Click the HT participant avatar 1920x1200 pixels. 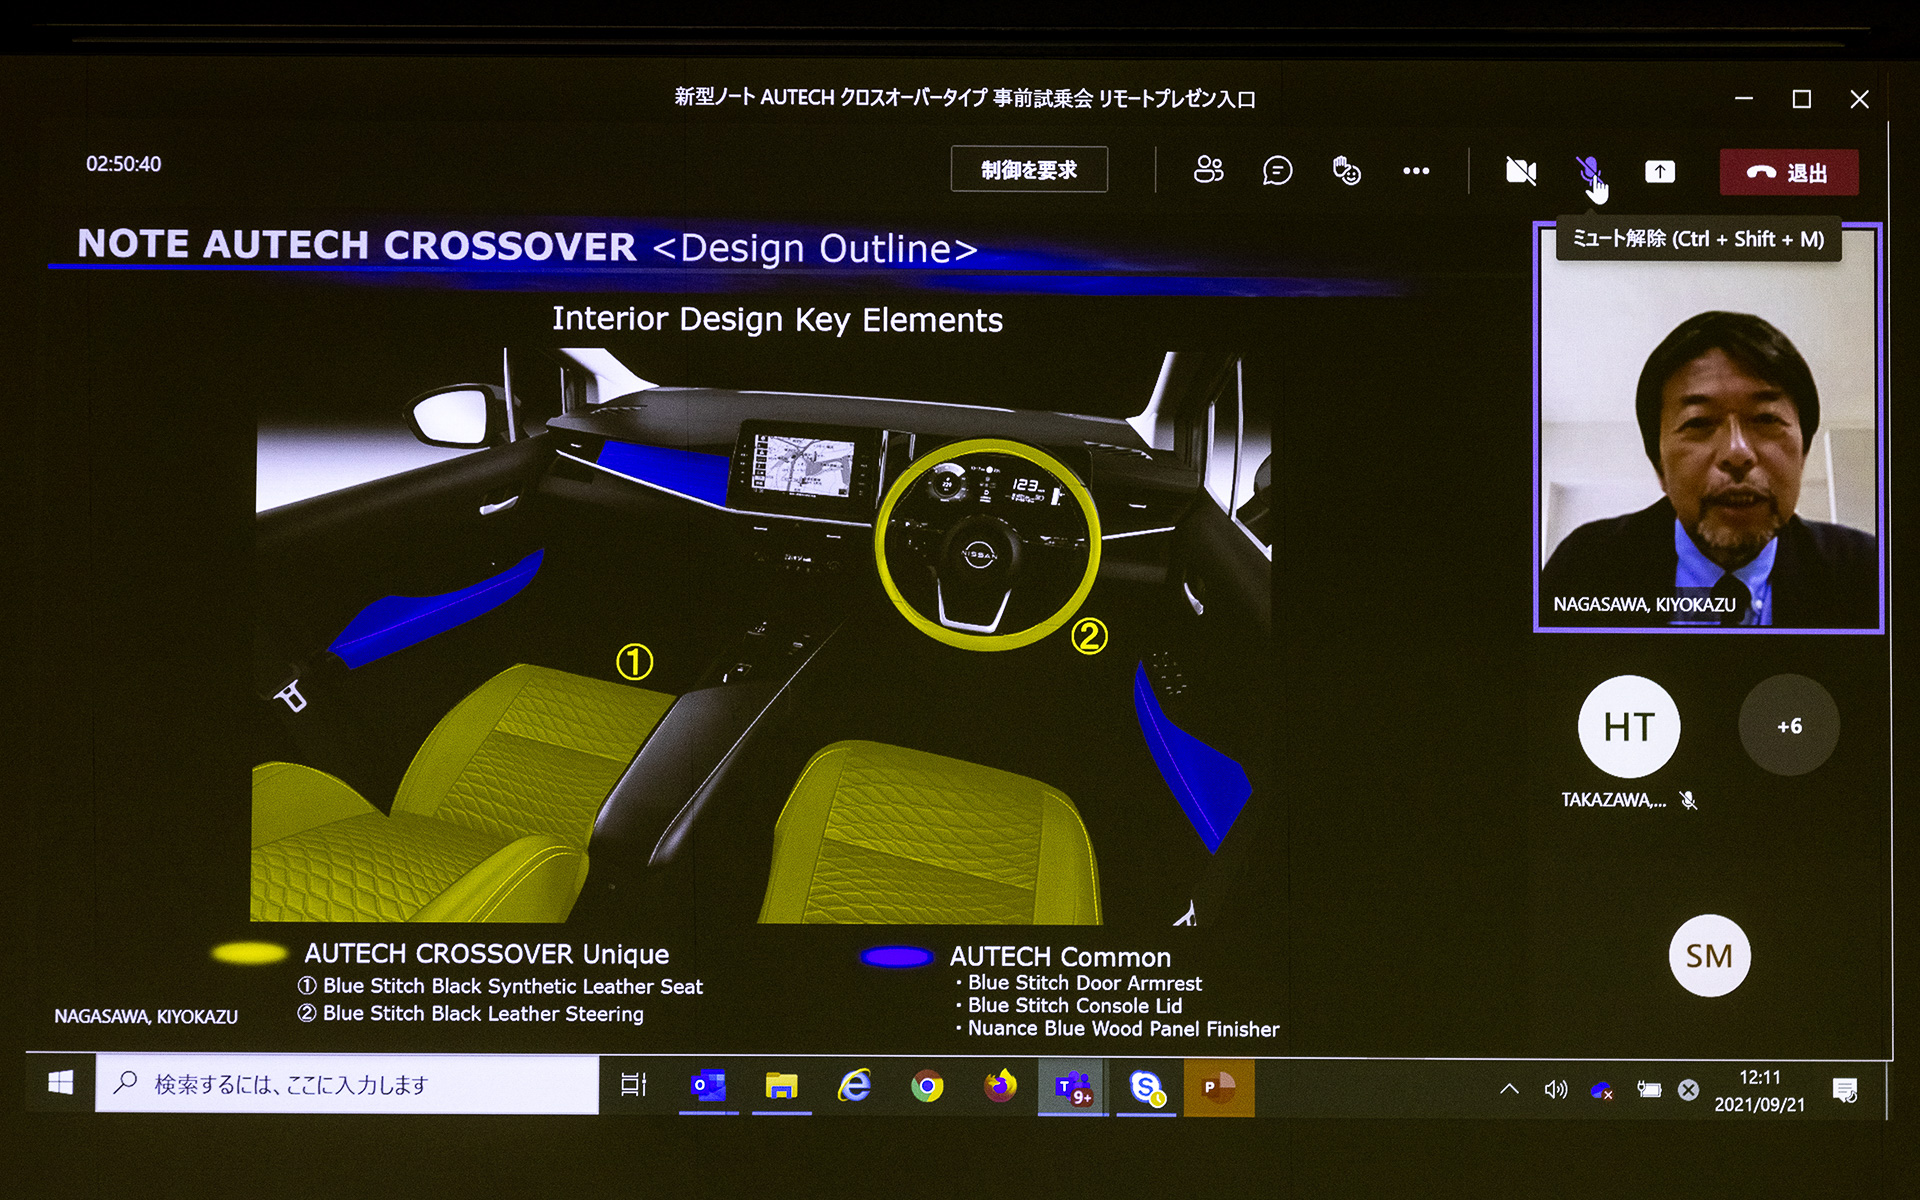point(1629,727)
